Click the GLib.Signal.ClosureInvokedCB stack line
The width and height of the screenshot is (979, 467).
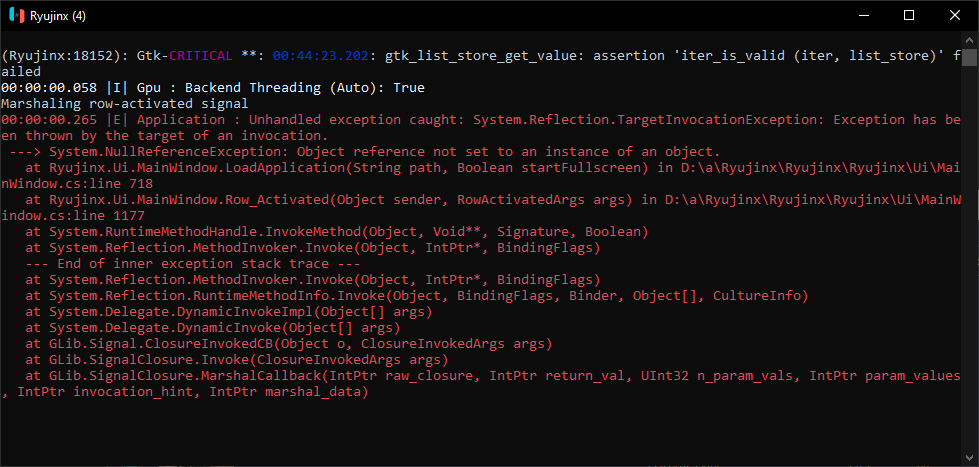(x=288, y=344)
